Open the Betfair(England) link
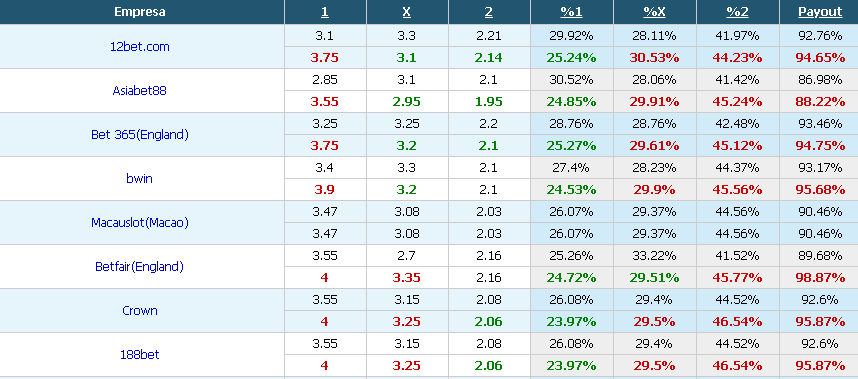This screenshot has width=858, height=379. [x=140, y=267]
